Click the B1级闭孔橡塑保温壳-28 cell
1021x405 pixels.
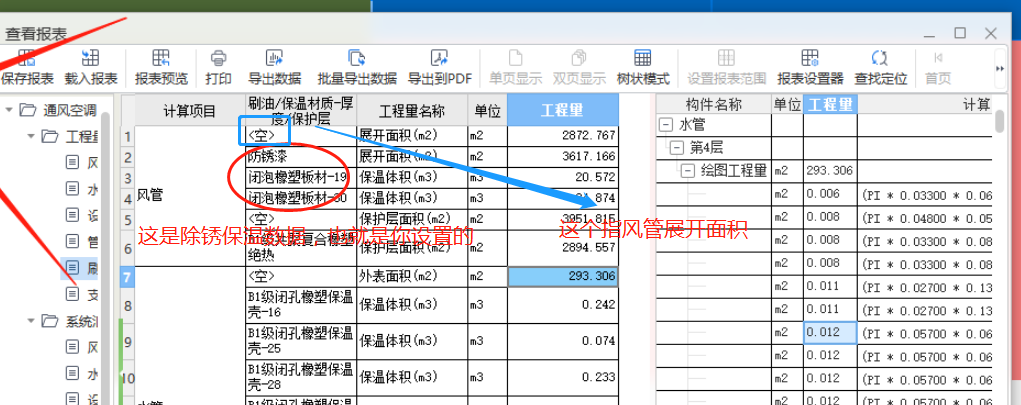(301, 377)
